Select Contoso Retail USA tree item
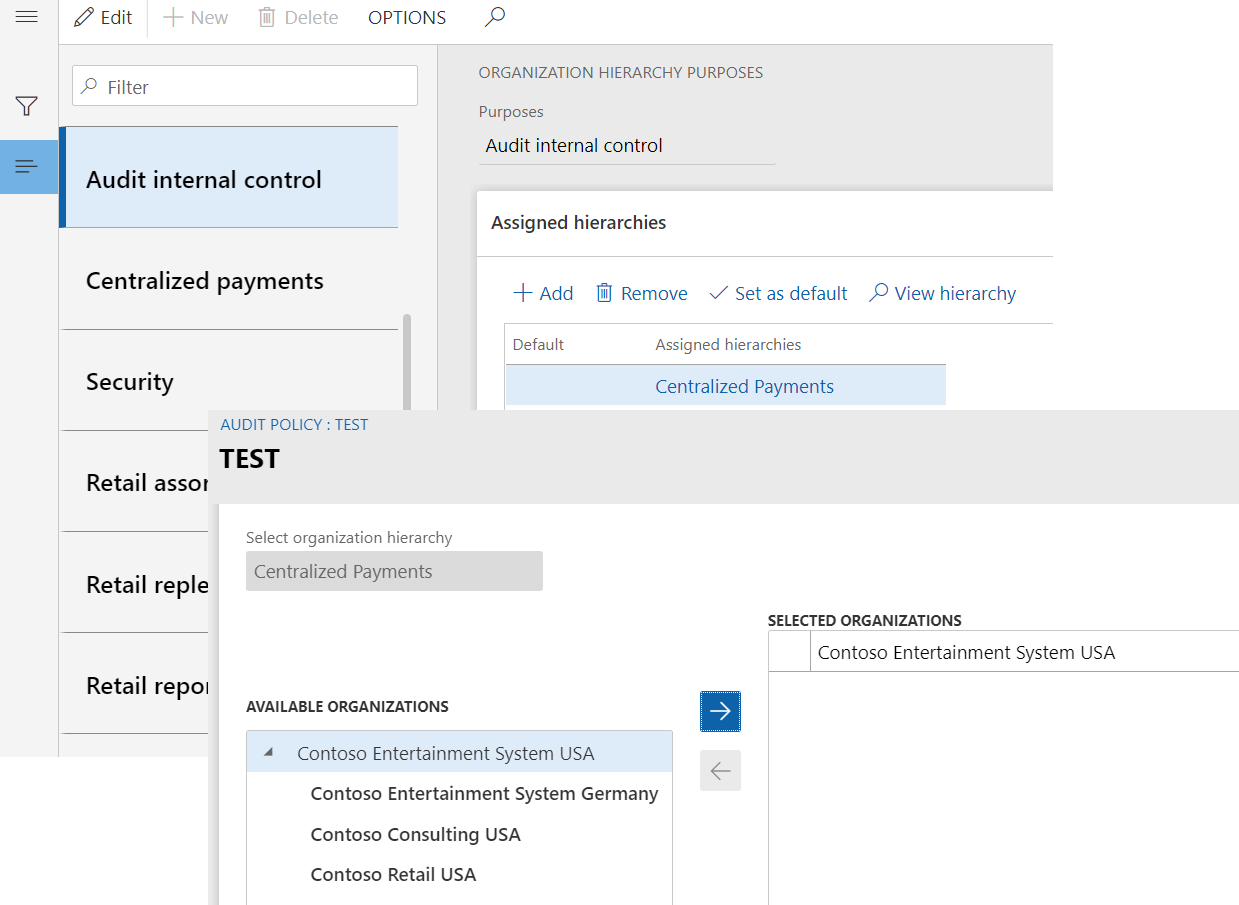1239x905 pixels. 393,874
